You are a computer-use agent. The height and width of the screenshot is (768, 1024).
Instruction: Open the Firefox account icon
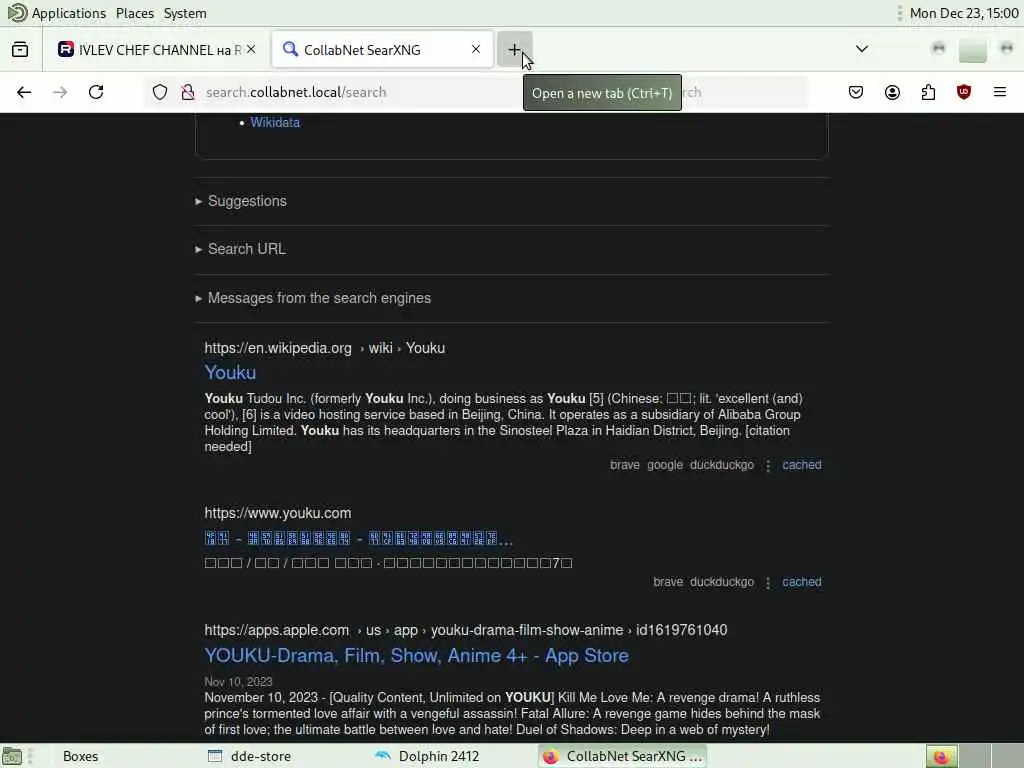[892, 92]
